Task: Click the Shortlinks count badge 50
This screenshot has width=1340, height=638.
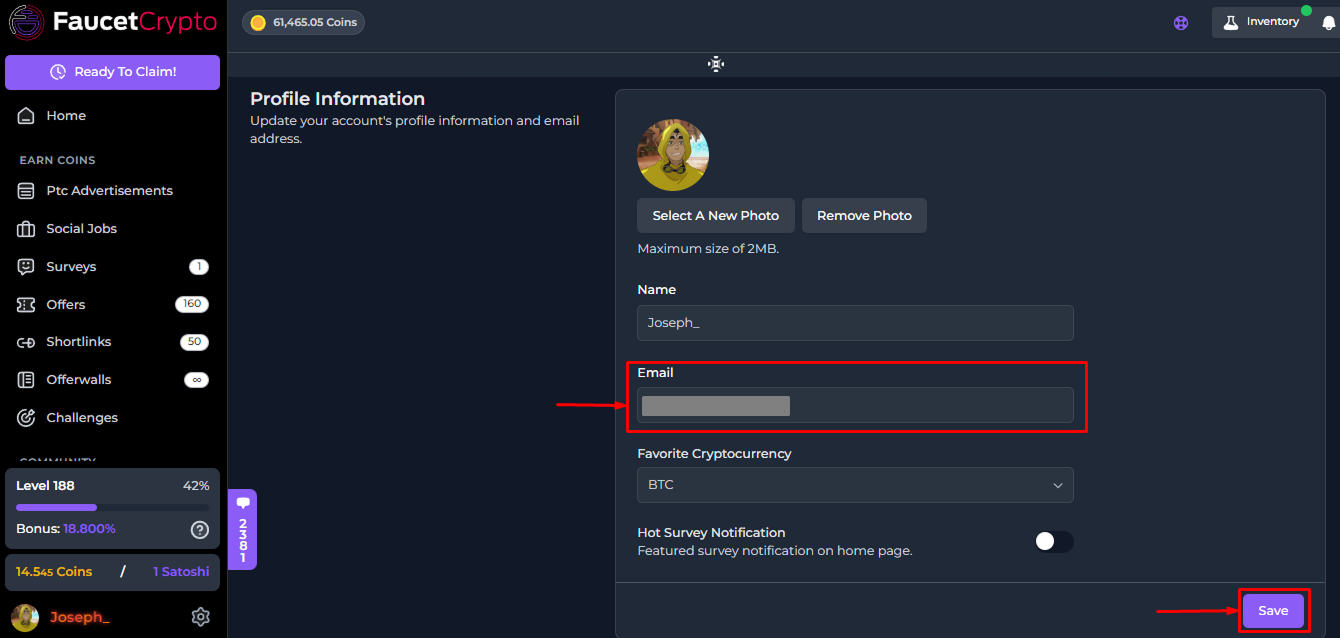Action: click(x=194, y=342)
